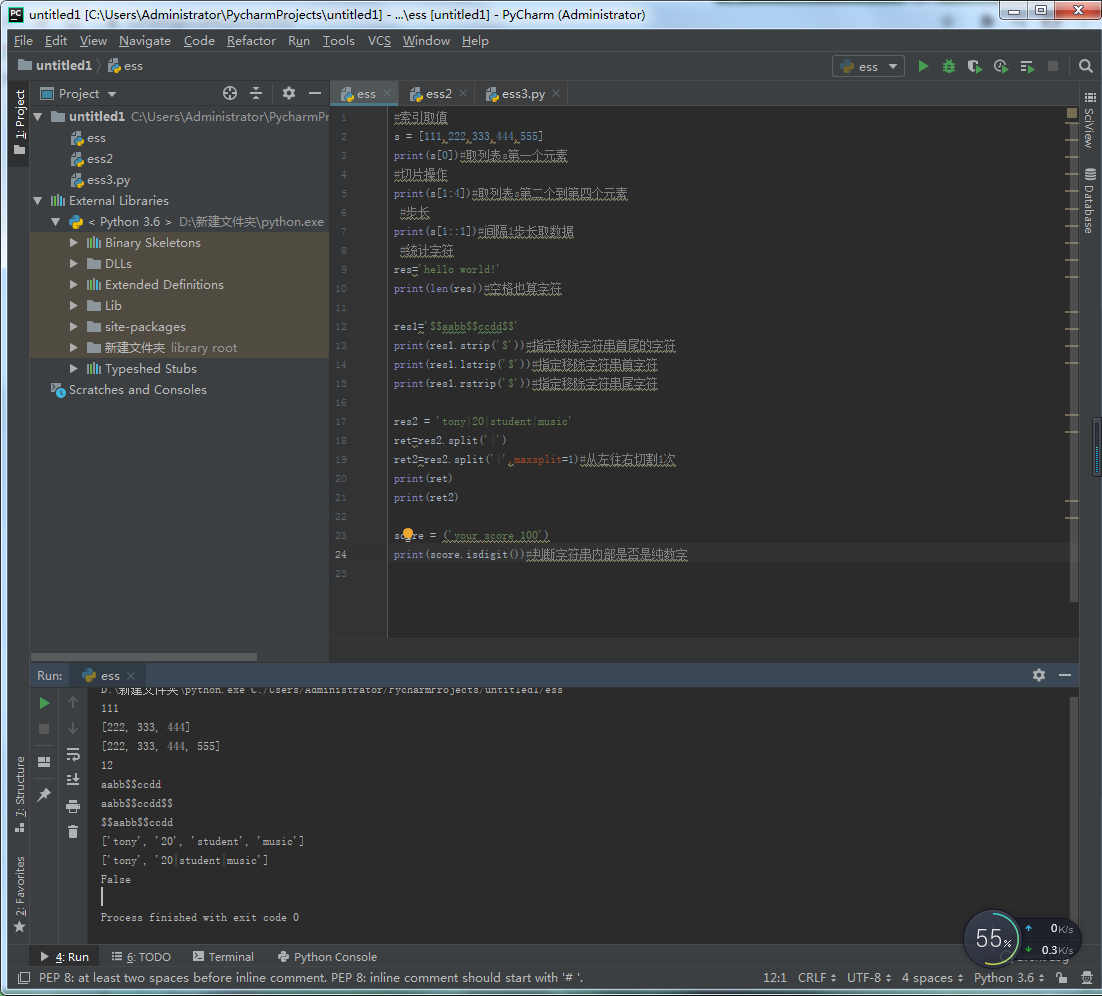Open Search Everywhere magnifier icon
The width and height of the screenshot is (1102, 996).
1086,66
